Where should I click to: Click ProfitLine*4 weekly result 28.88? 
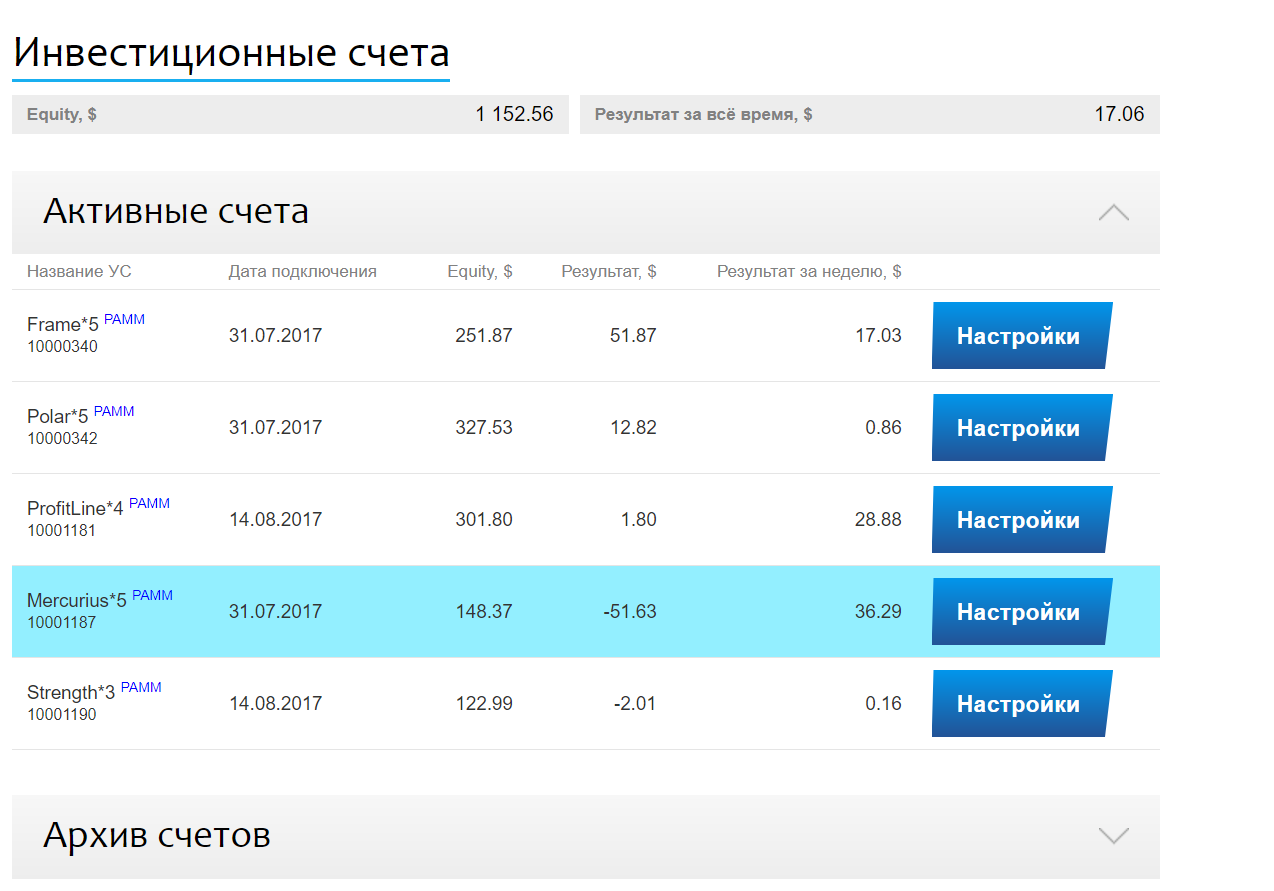[878, 520]
